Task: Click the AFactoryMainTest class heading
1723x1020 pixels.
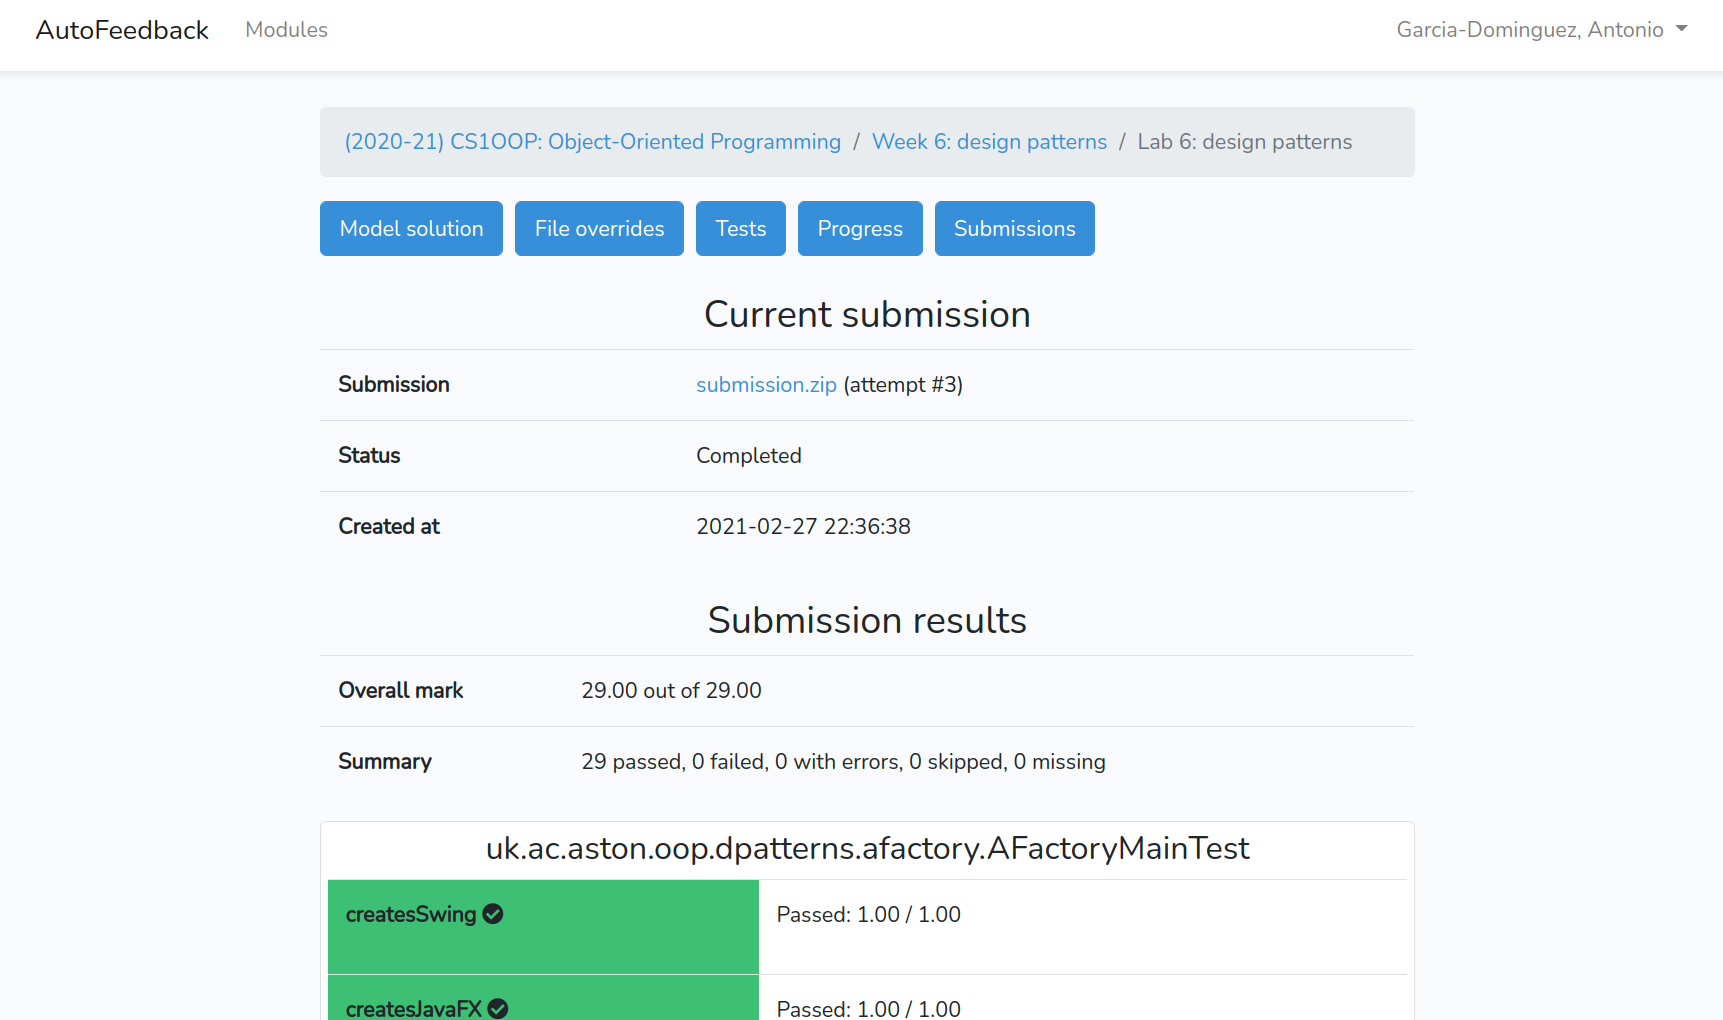Action: pos(867,848)
